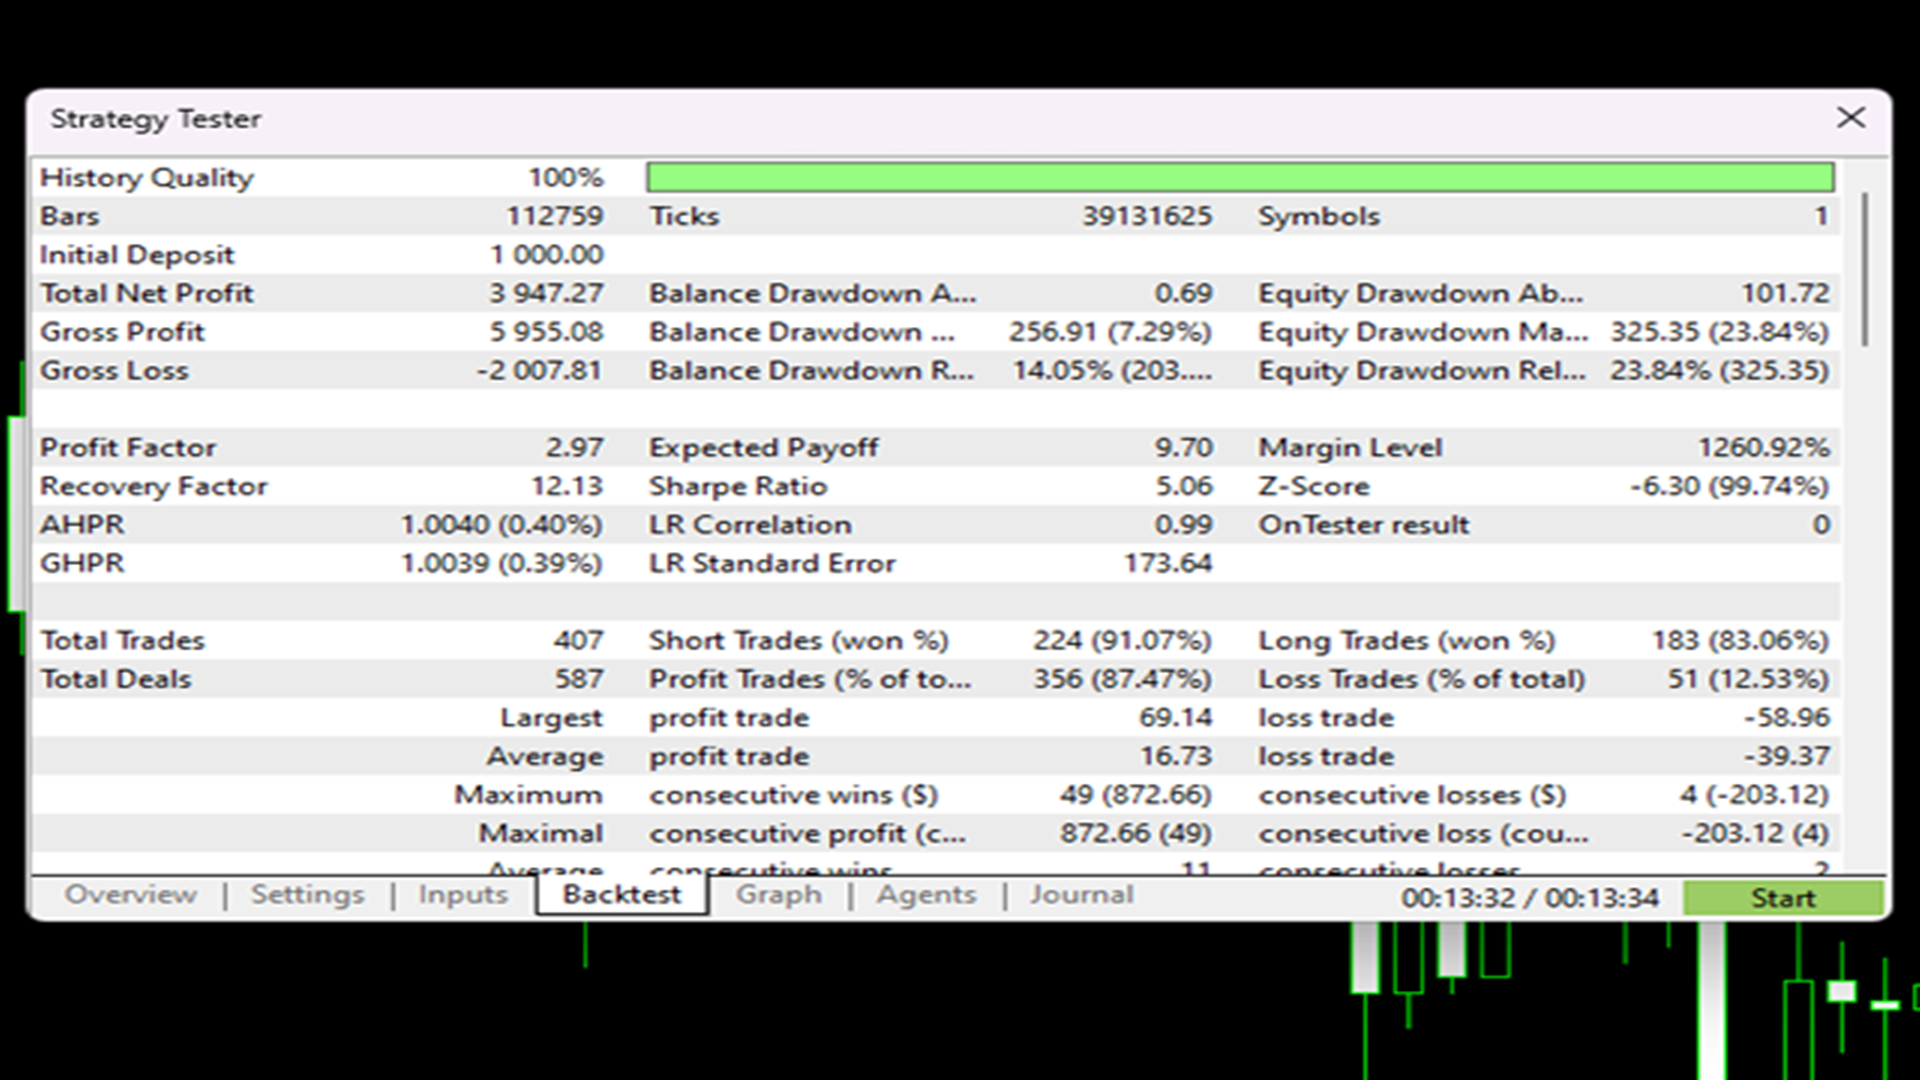Click the Short Trades value 224 (91.07%)
Viewport: 1920px width, 1080px height.
(x=1122, y=640)
